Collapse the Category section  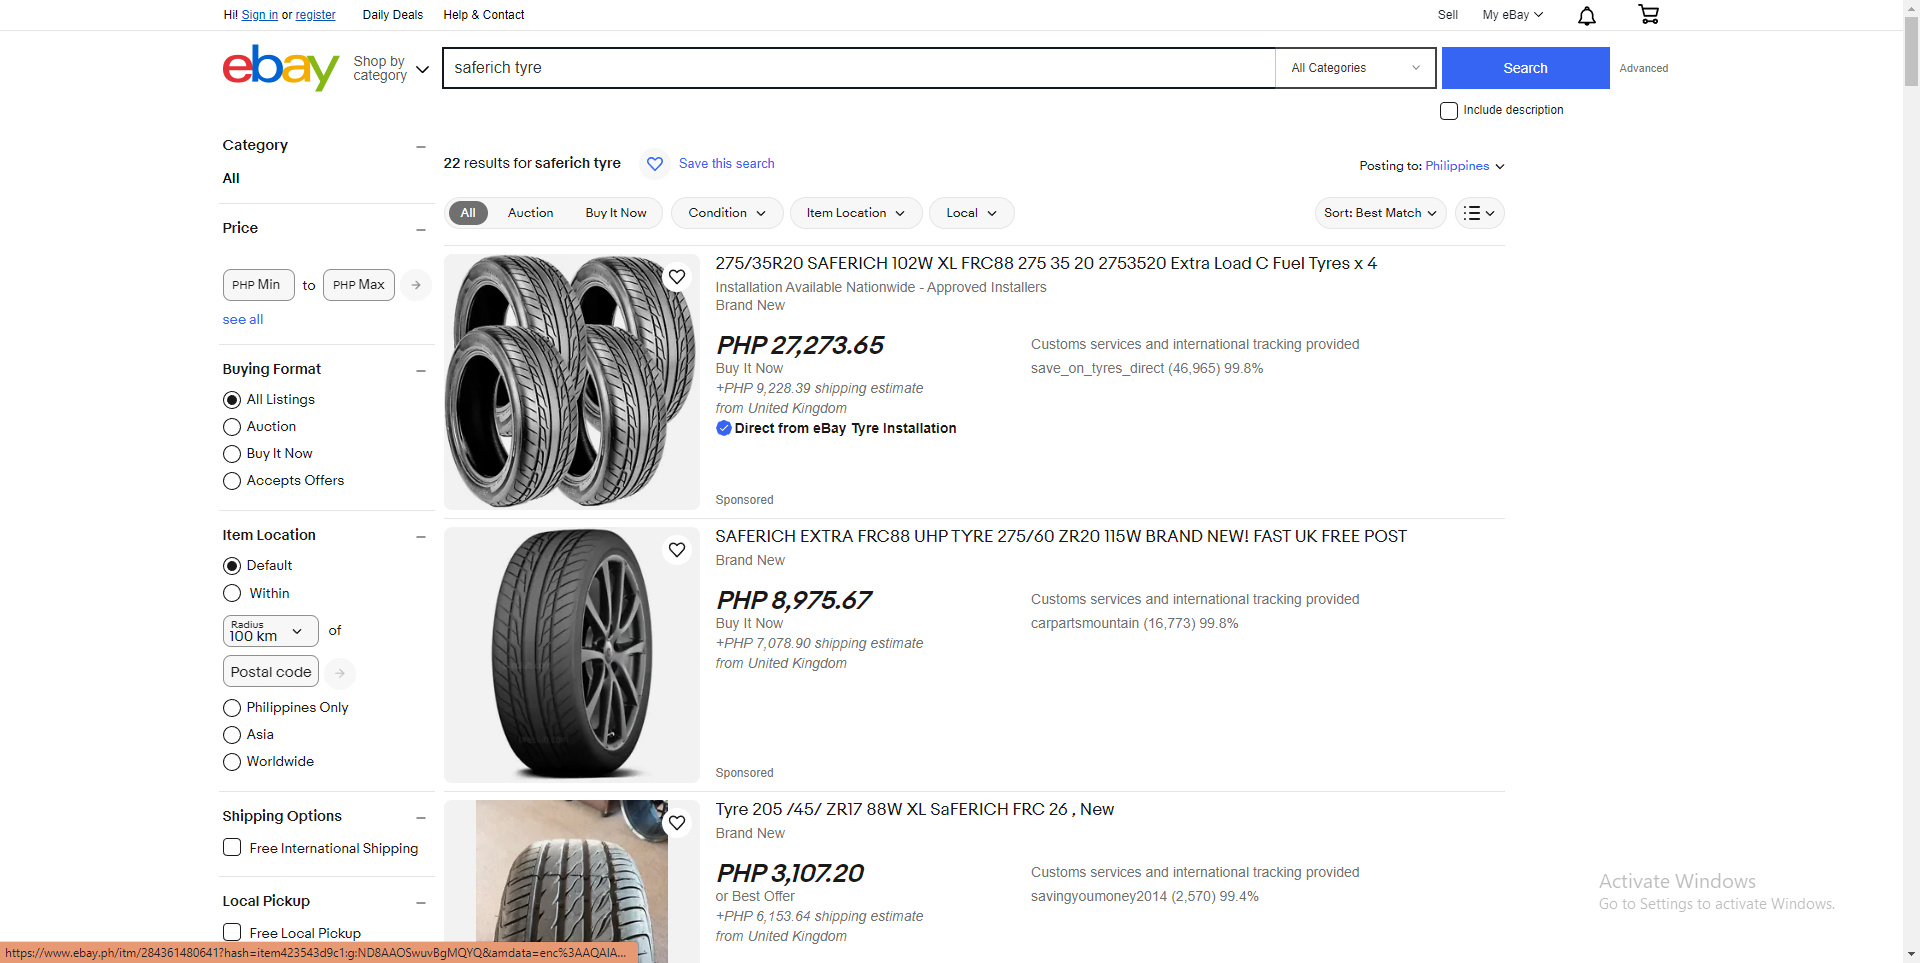coord(421,146)
